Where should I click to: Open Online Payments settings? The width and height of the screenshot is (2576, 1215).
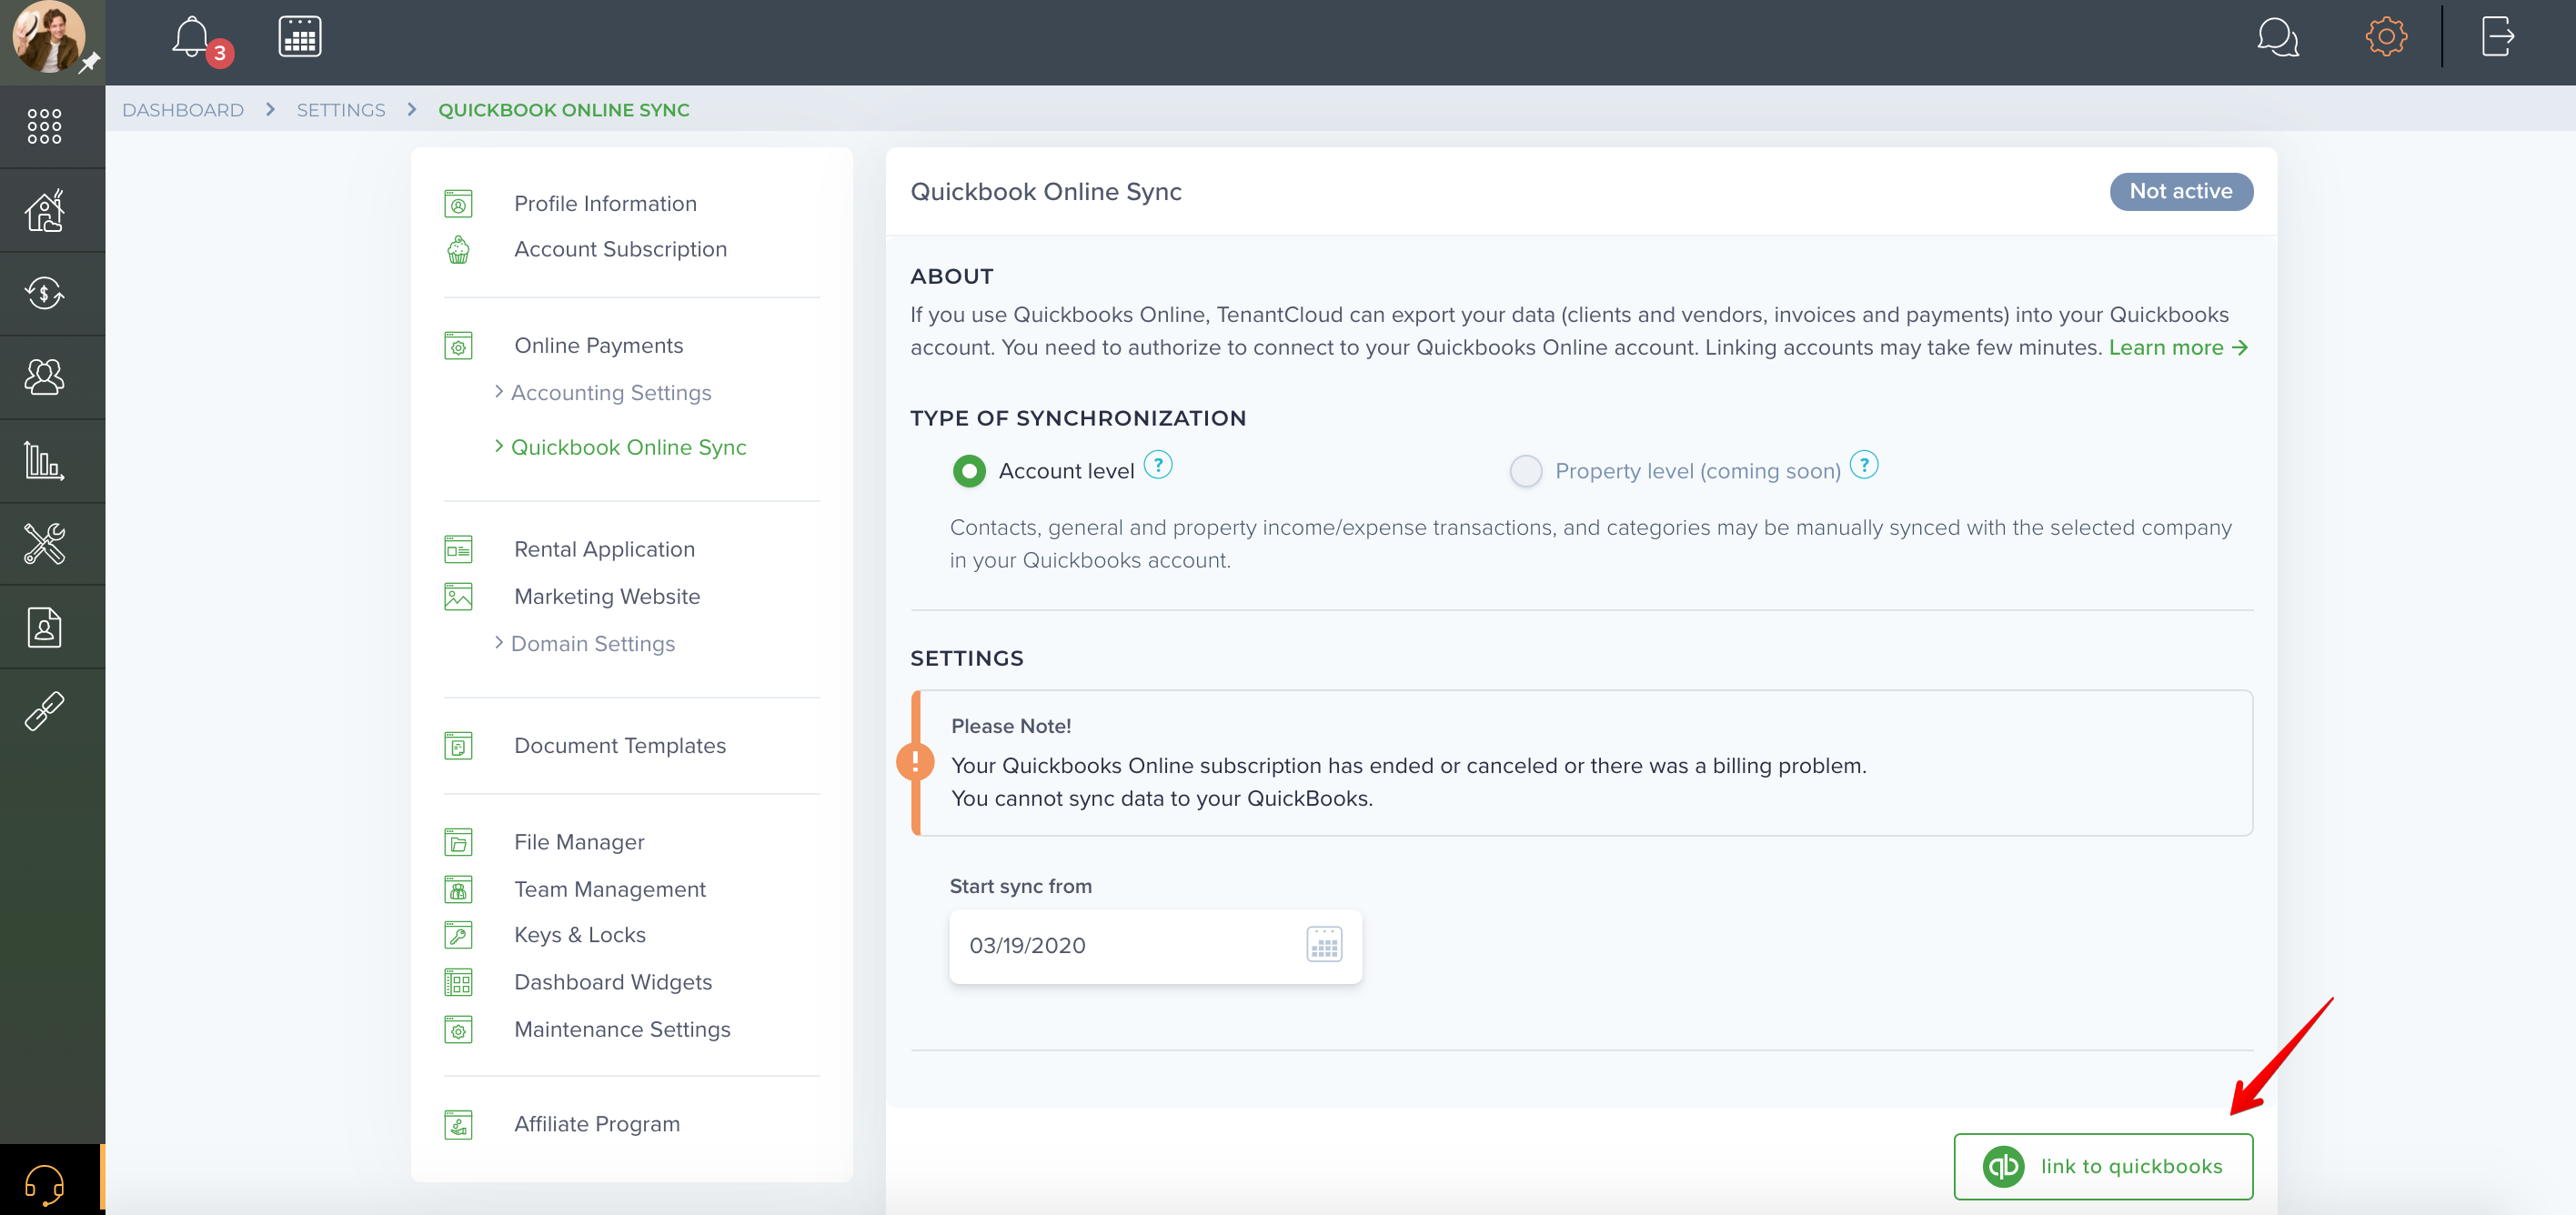598,346
